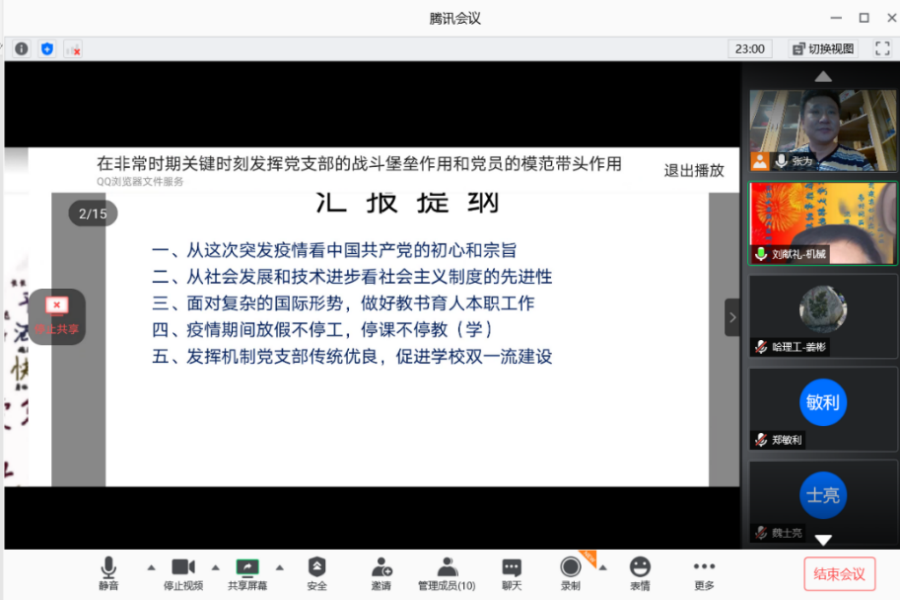Mute the microphone with 静音
Viewport: 900px width, 600px height.
tap(108, 573)
